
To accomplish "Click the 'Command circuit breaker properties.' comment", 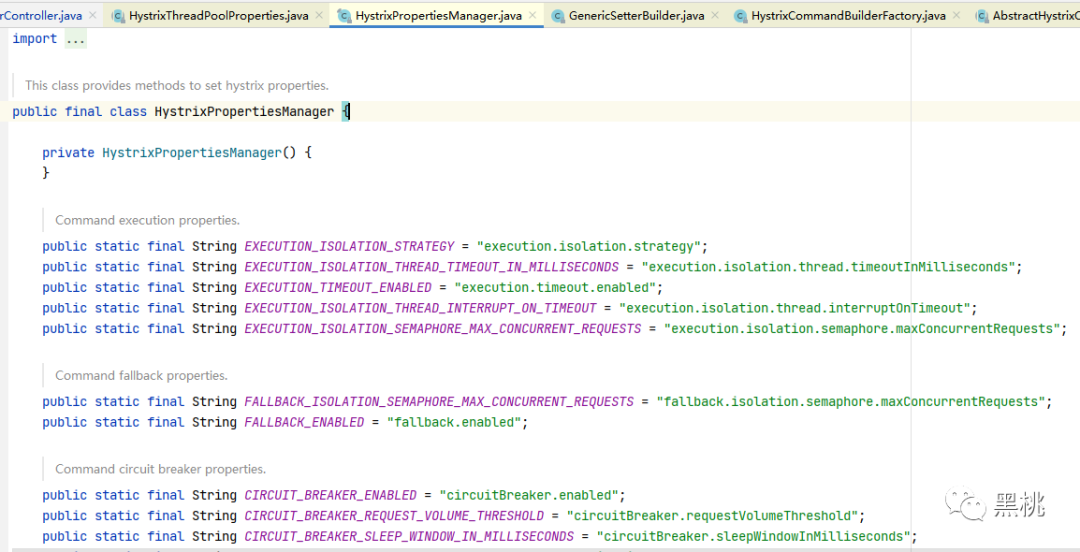I will point(160,469).
